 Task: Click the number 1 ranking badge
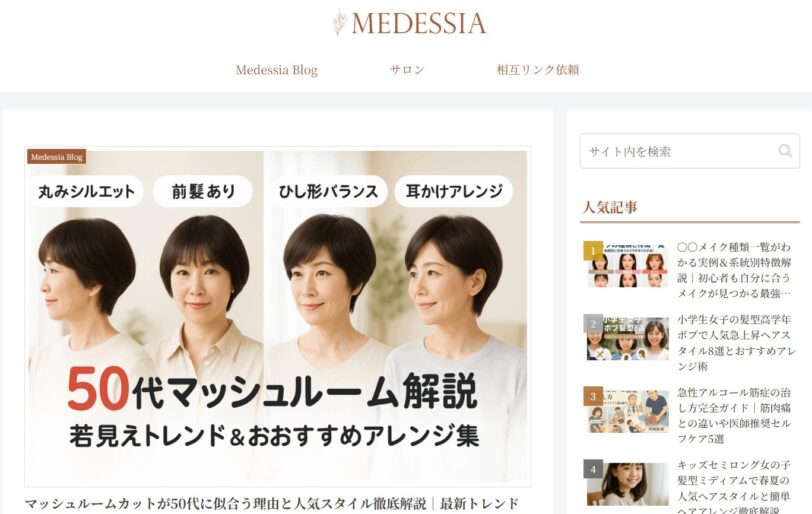click(x=593, y=251)
